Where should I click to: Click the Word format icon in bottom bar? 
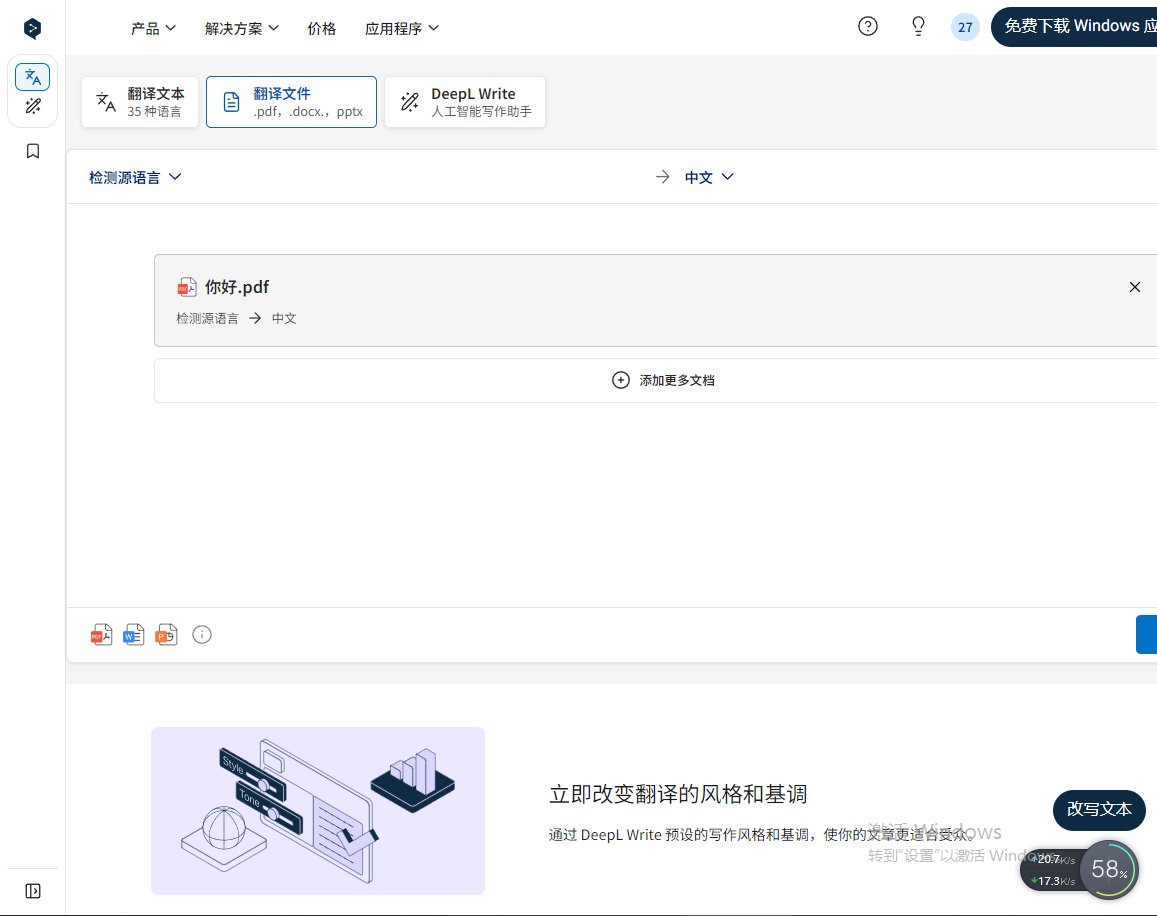pos(134,635)
